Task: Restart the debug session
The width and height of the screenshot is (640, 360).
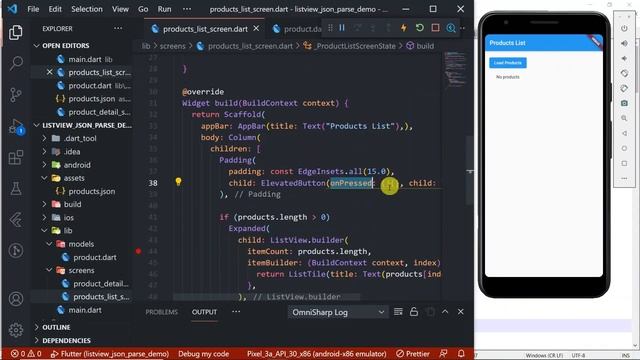Action: [419, 28]
